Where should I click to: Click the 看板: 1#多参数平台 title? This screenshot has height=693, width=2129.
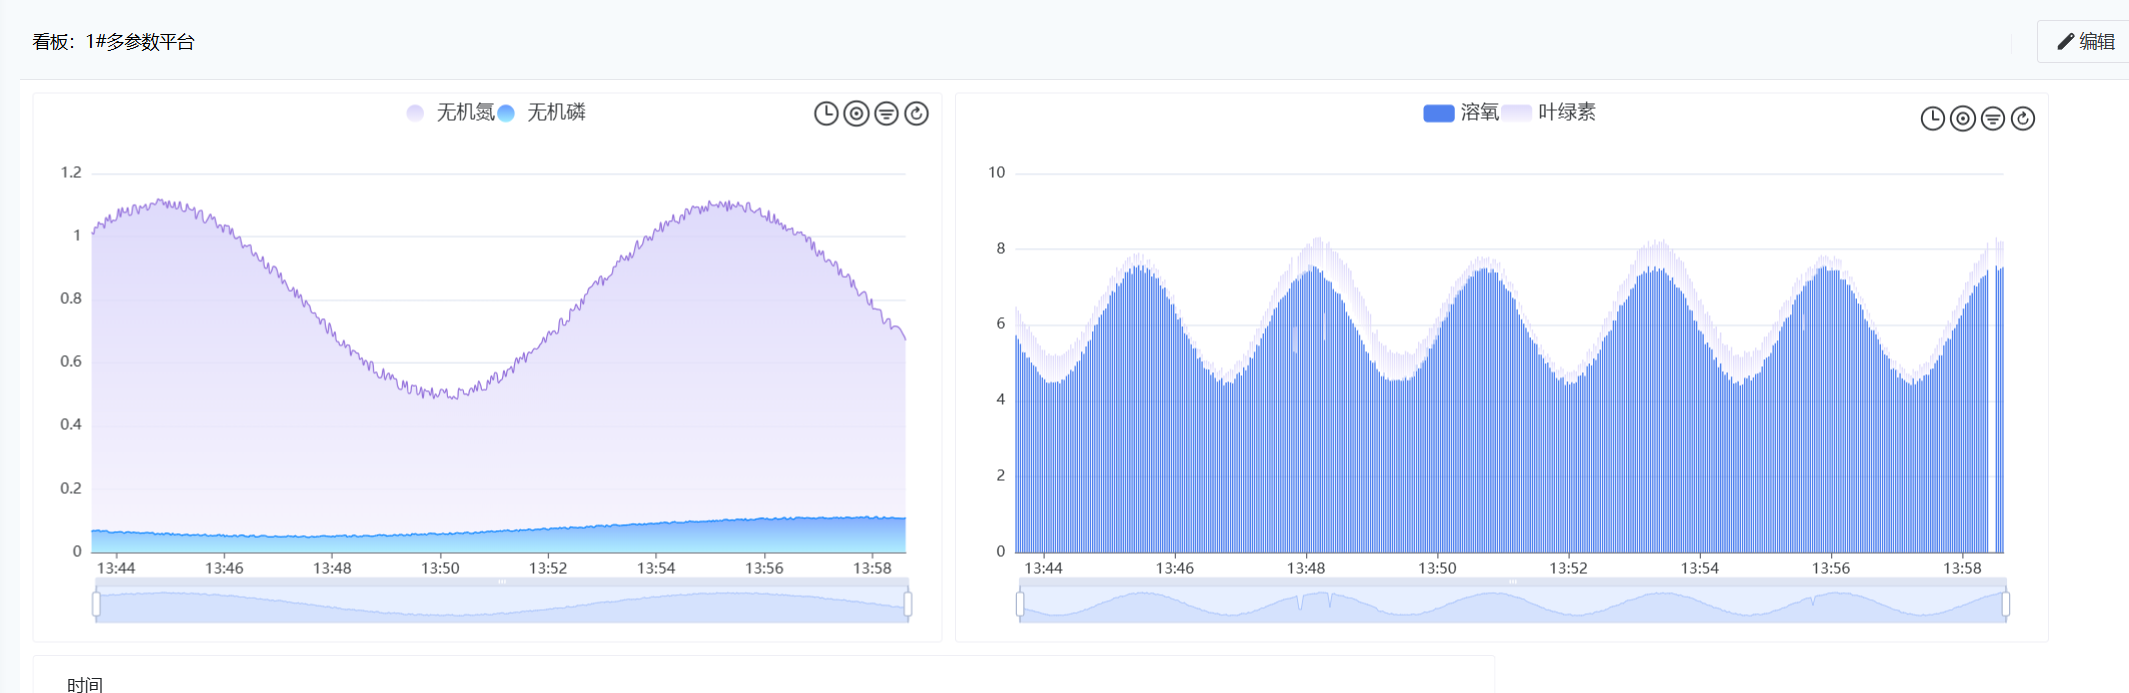click(x=114, y=42)
